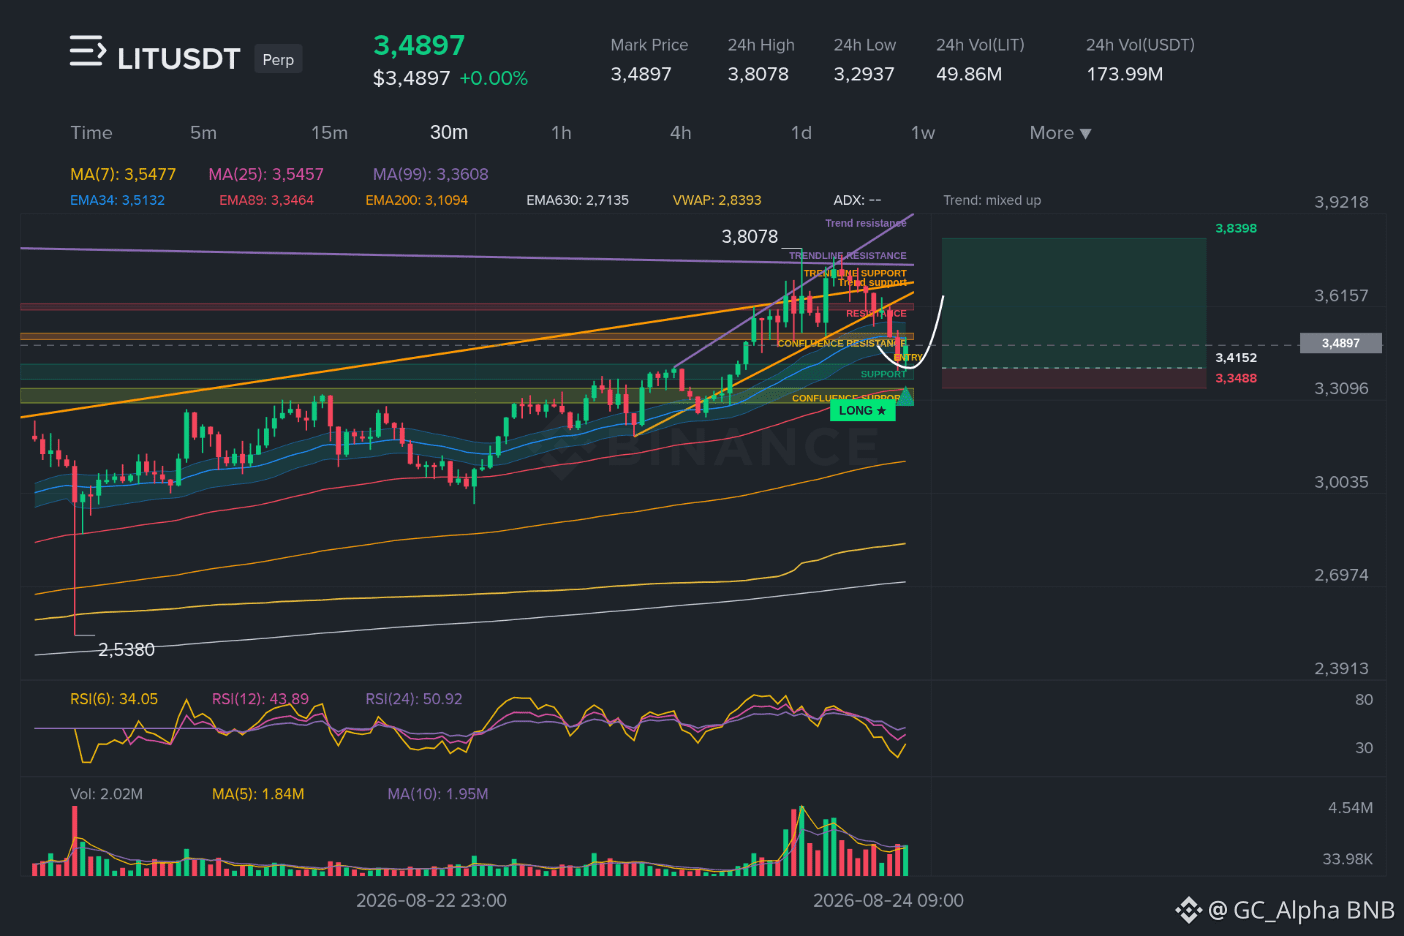Image resolution: width=1404 pixels, height=936 pixels.
Task: Click the VWAP: 2,8393 label
Action: point(717,200)
